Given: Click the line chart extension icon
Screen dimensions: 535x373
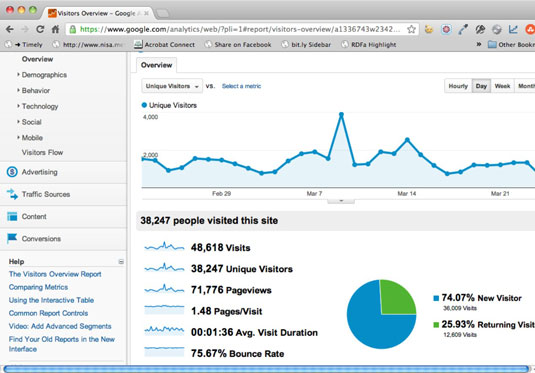Looking at the screenshot, I should (513, 29).
